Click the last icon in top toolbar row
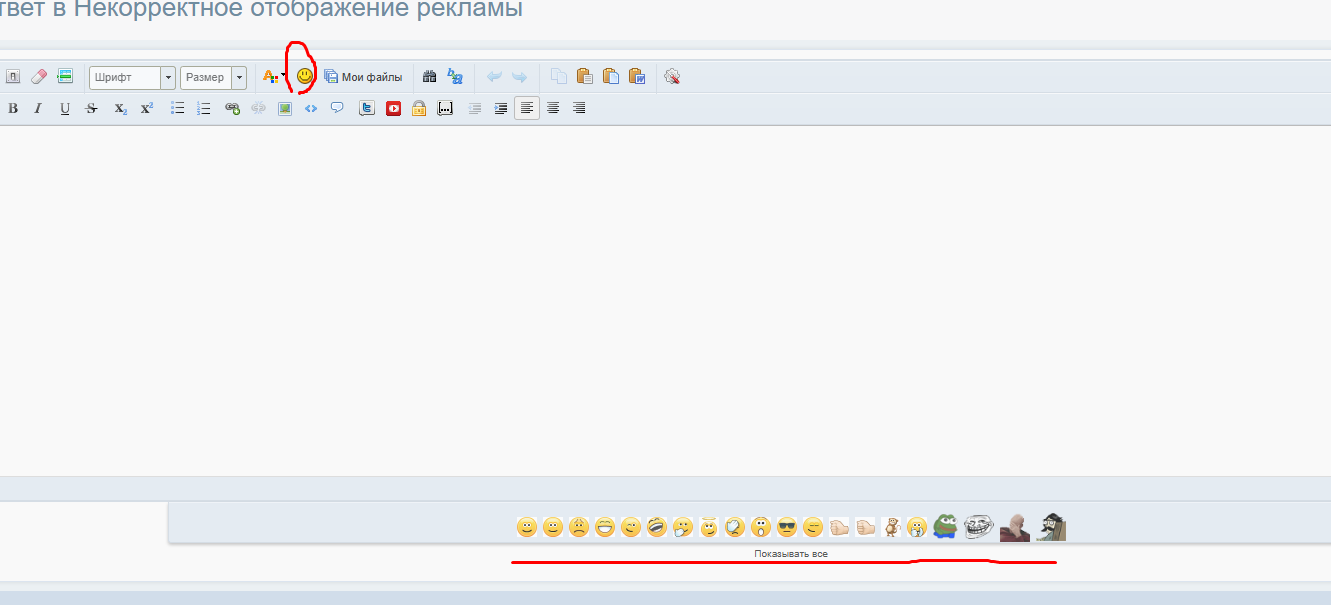The image size is (1331, 605). [x=672, y=77]
